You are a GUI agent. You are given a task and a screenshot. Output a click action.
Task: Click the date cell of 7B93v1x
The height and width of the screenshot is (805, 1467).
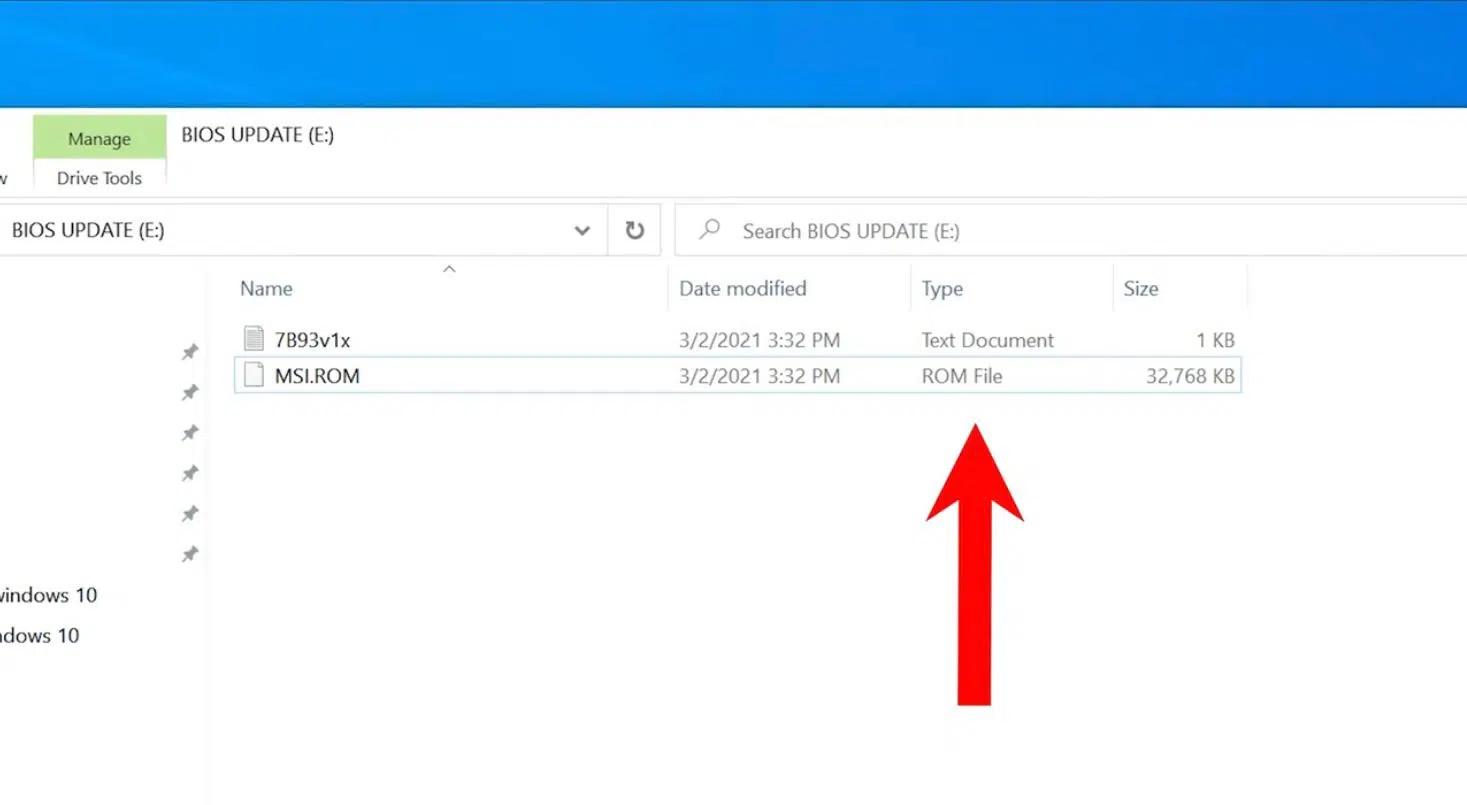pyautogui.click(x=759, y=340)
